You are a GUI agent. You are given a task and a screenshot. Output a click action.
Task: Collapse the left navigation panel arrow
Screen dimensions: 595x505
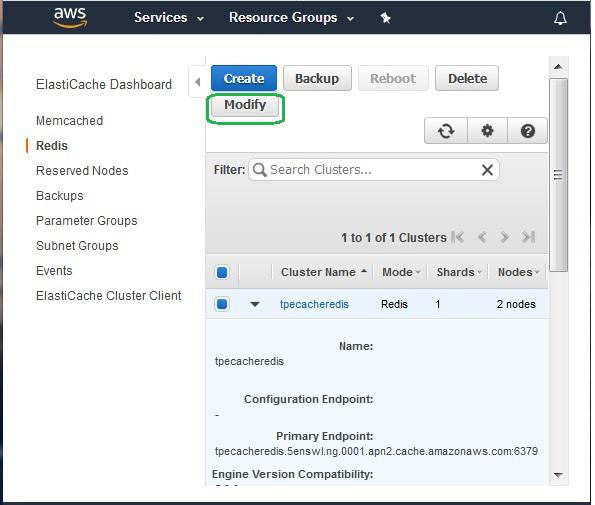tap(197, 82)
